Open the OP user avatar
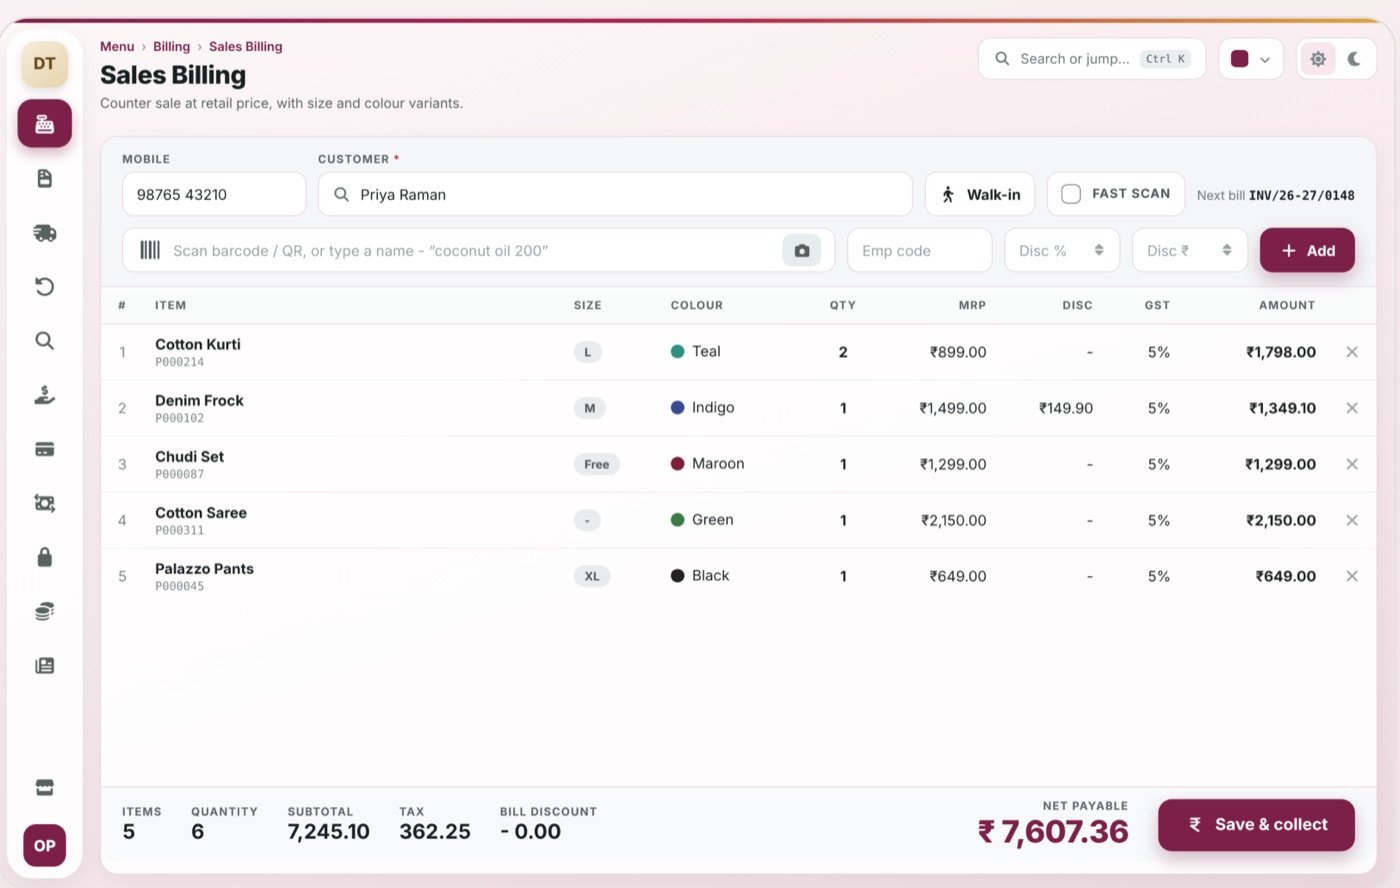1400x888 pixels. [x=45, y=846]
